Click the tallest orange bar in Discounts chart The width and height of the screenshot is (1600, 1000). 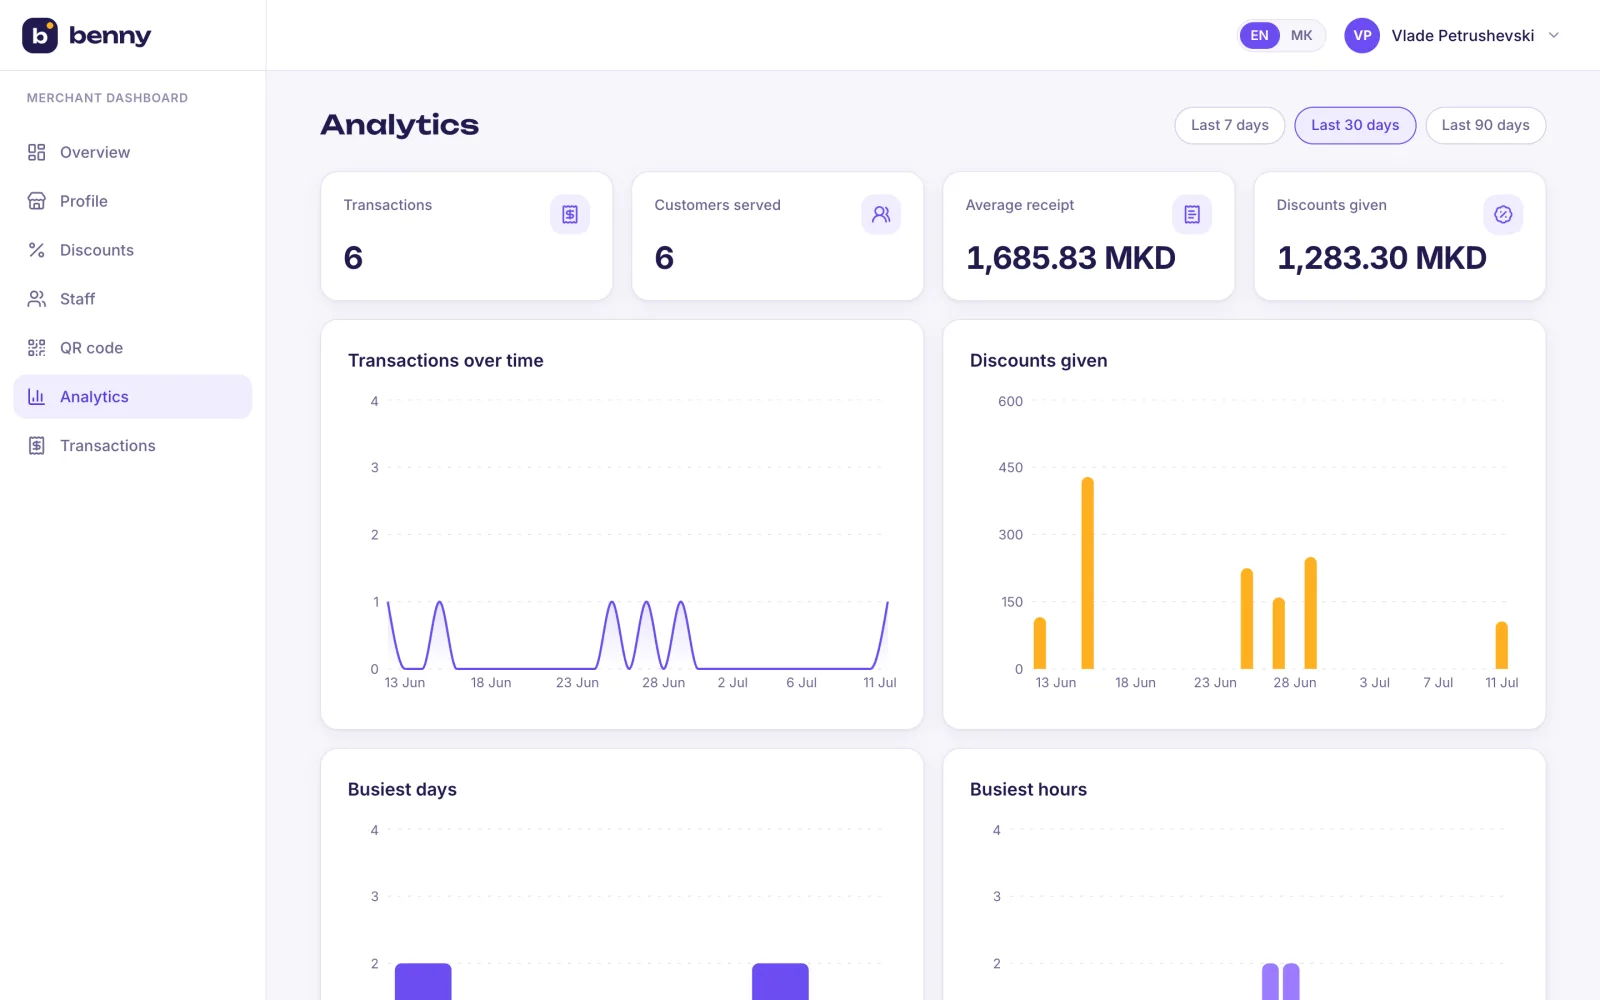(1087, 573)
